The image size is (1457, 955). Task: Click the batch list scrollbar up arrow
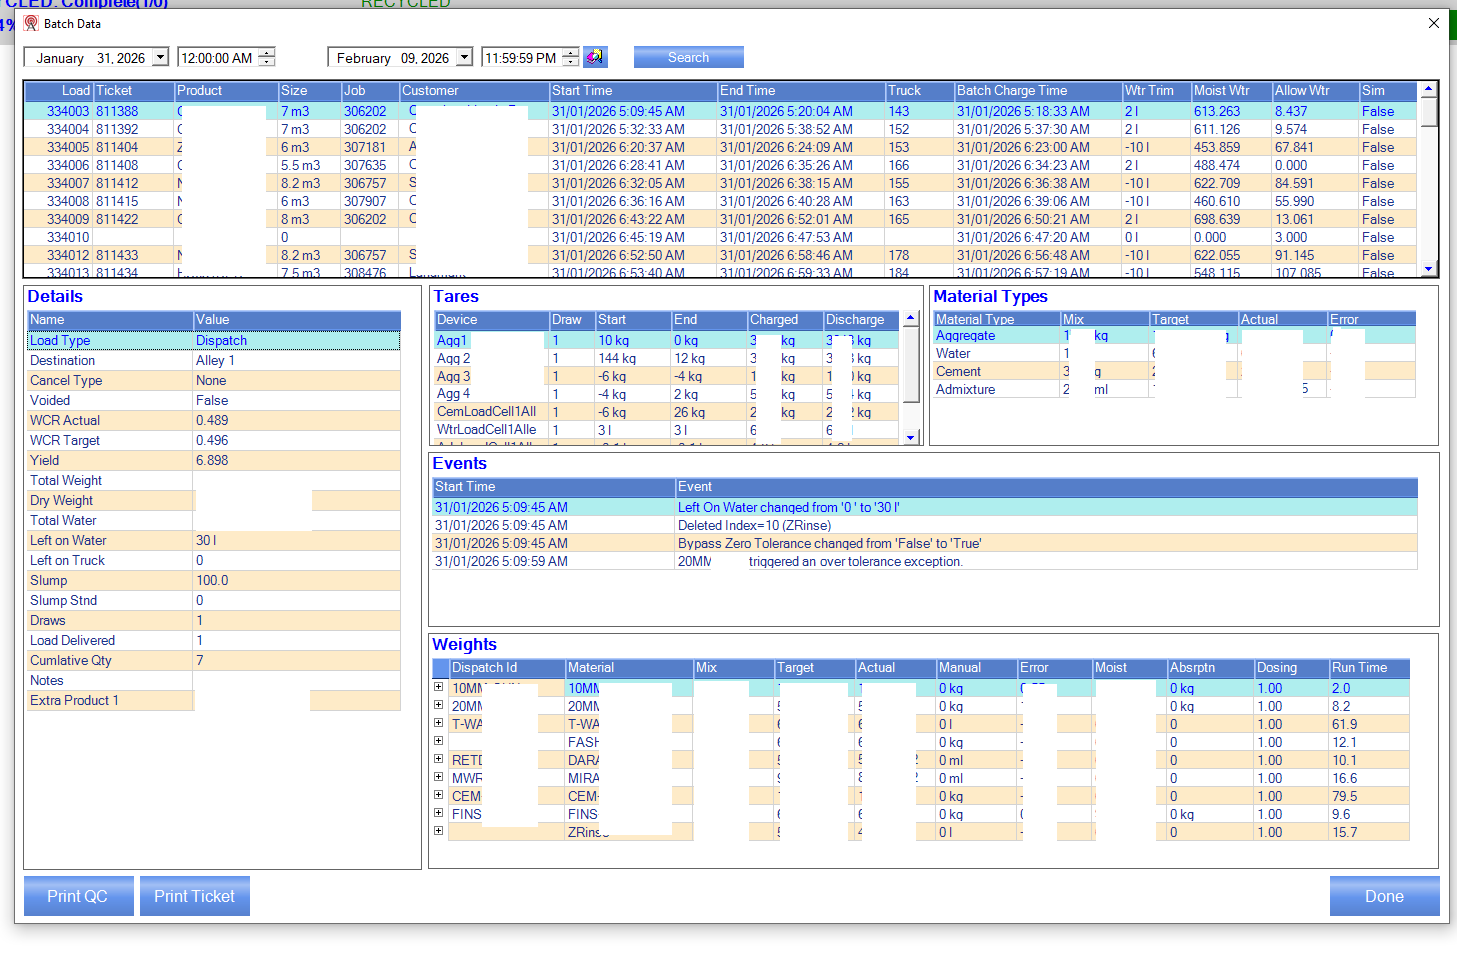(1428, 89)
